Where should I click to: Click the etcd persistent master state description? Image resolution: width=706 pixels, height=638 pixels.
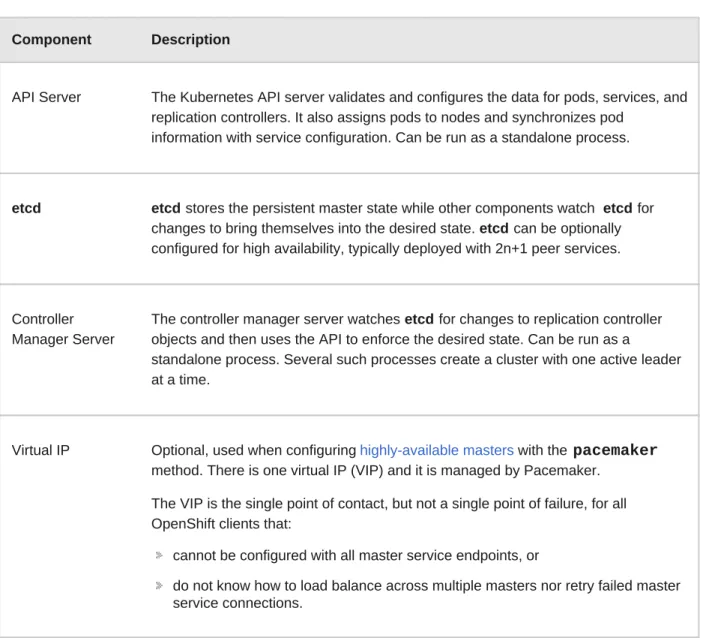pyautogui.click(x=403, y=228)
